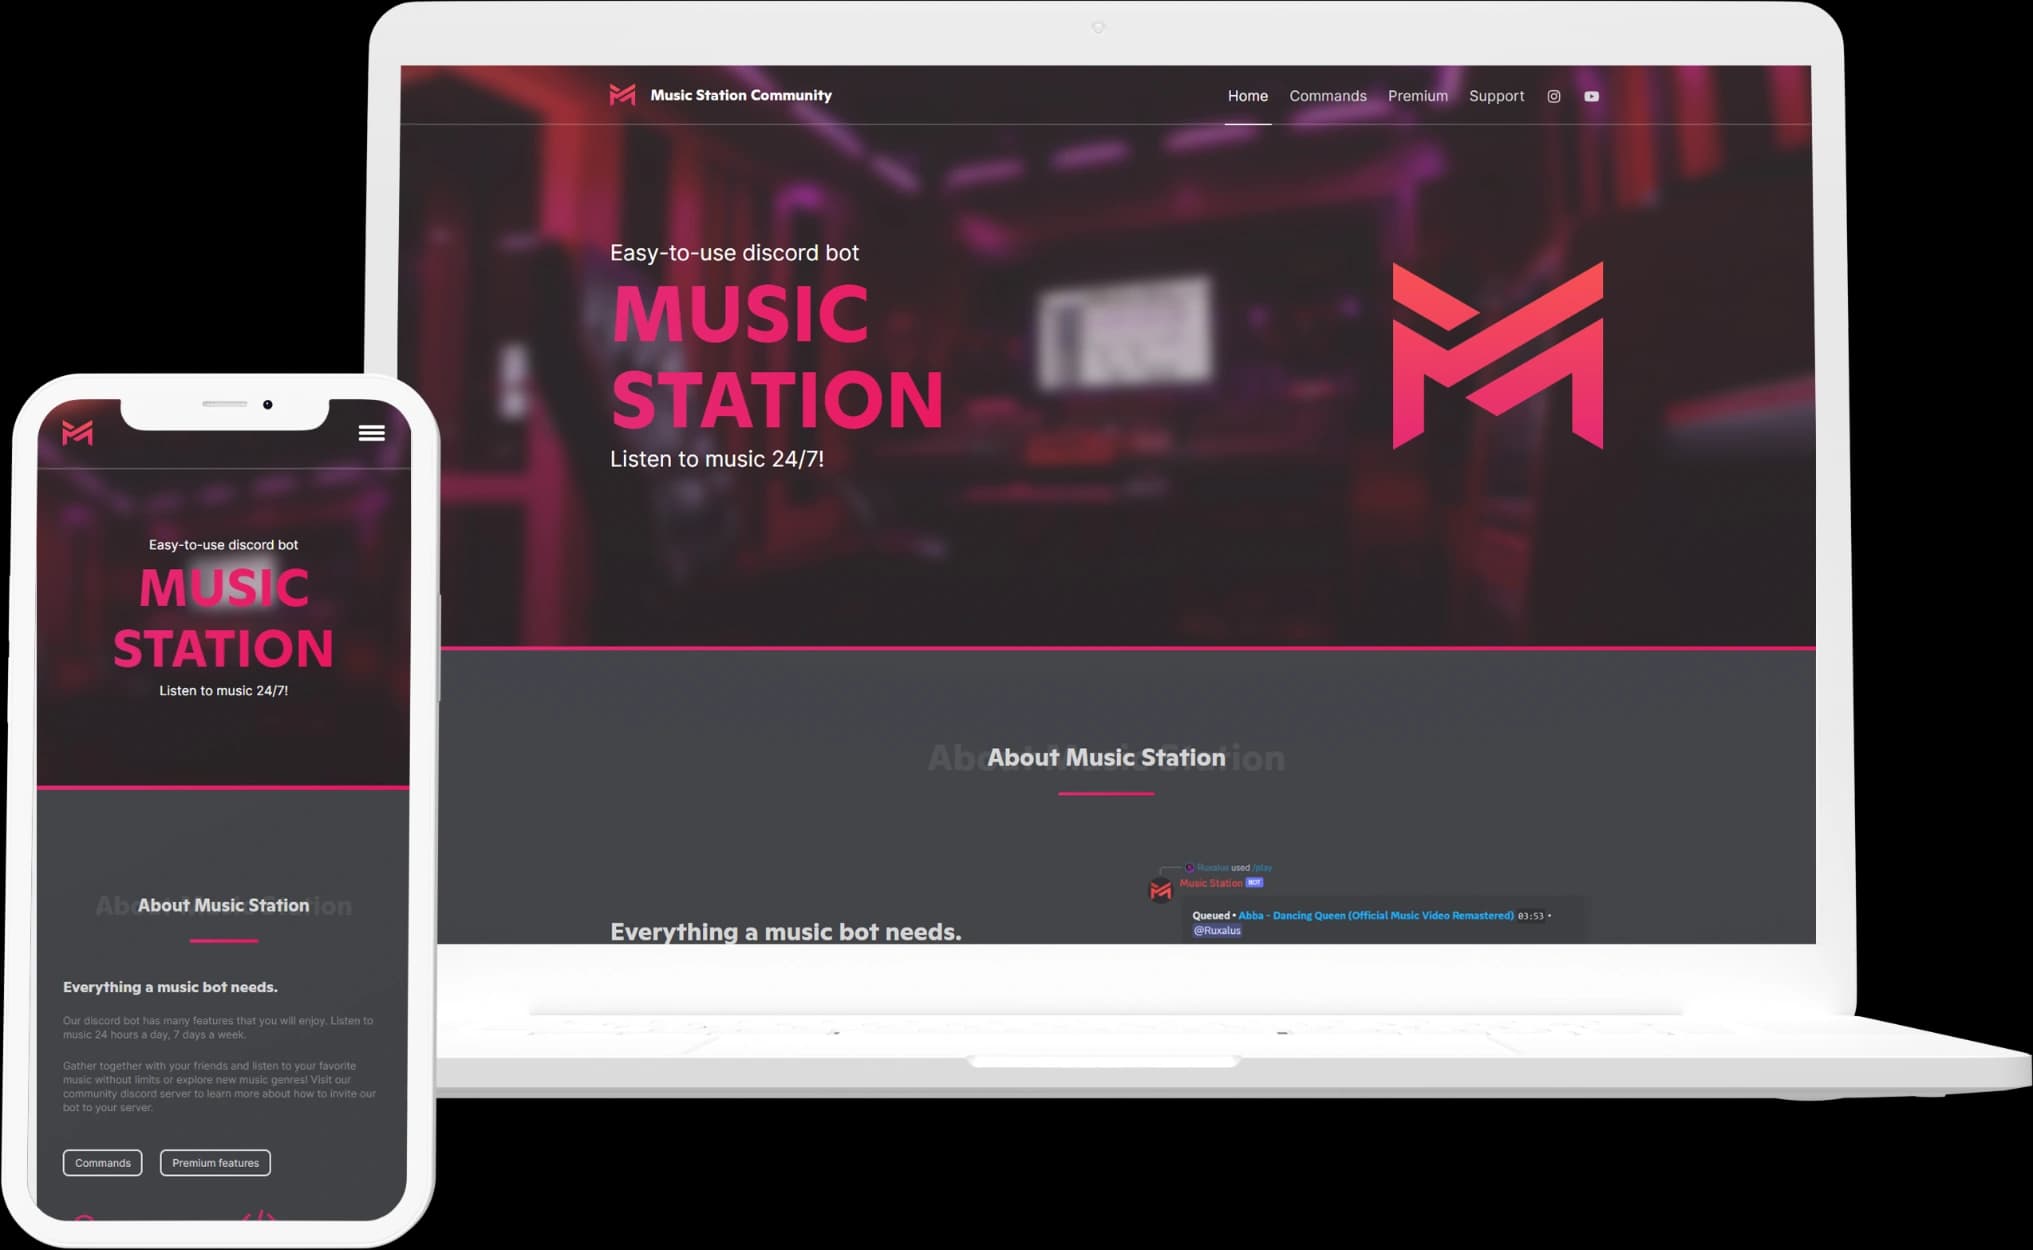Image resolution: width=2033 pixels, height=1250 pixels.
Task: Open the Premium nav item
Action: 1417,96
